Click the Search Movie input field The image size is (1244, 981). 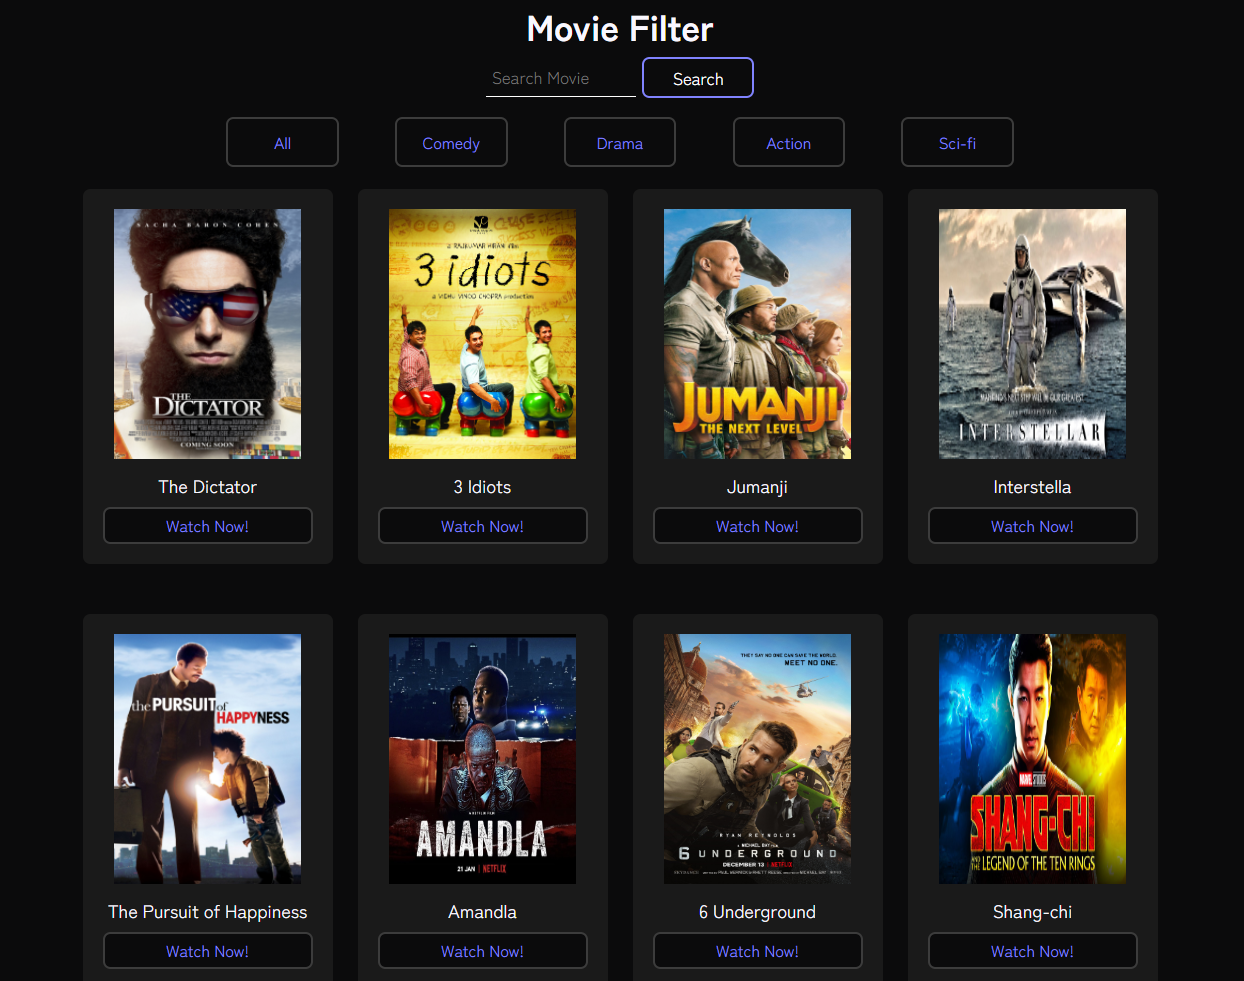[560, 79]
